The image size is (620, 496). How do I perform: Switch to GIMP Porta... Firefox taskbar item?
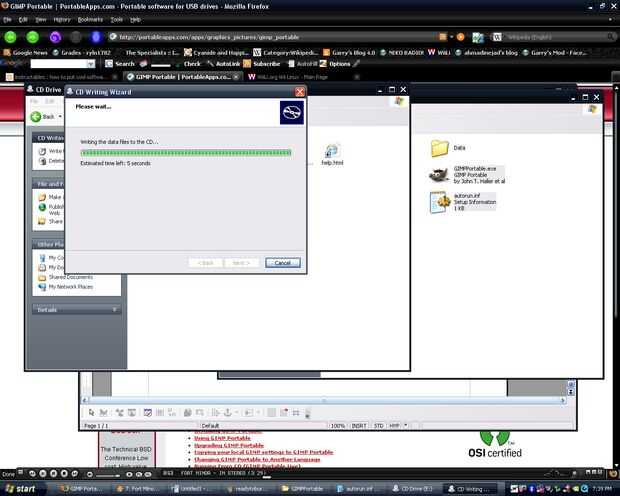click(81, 489)
